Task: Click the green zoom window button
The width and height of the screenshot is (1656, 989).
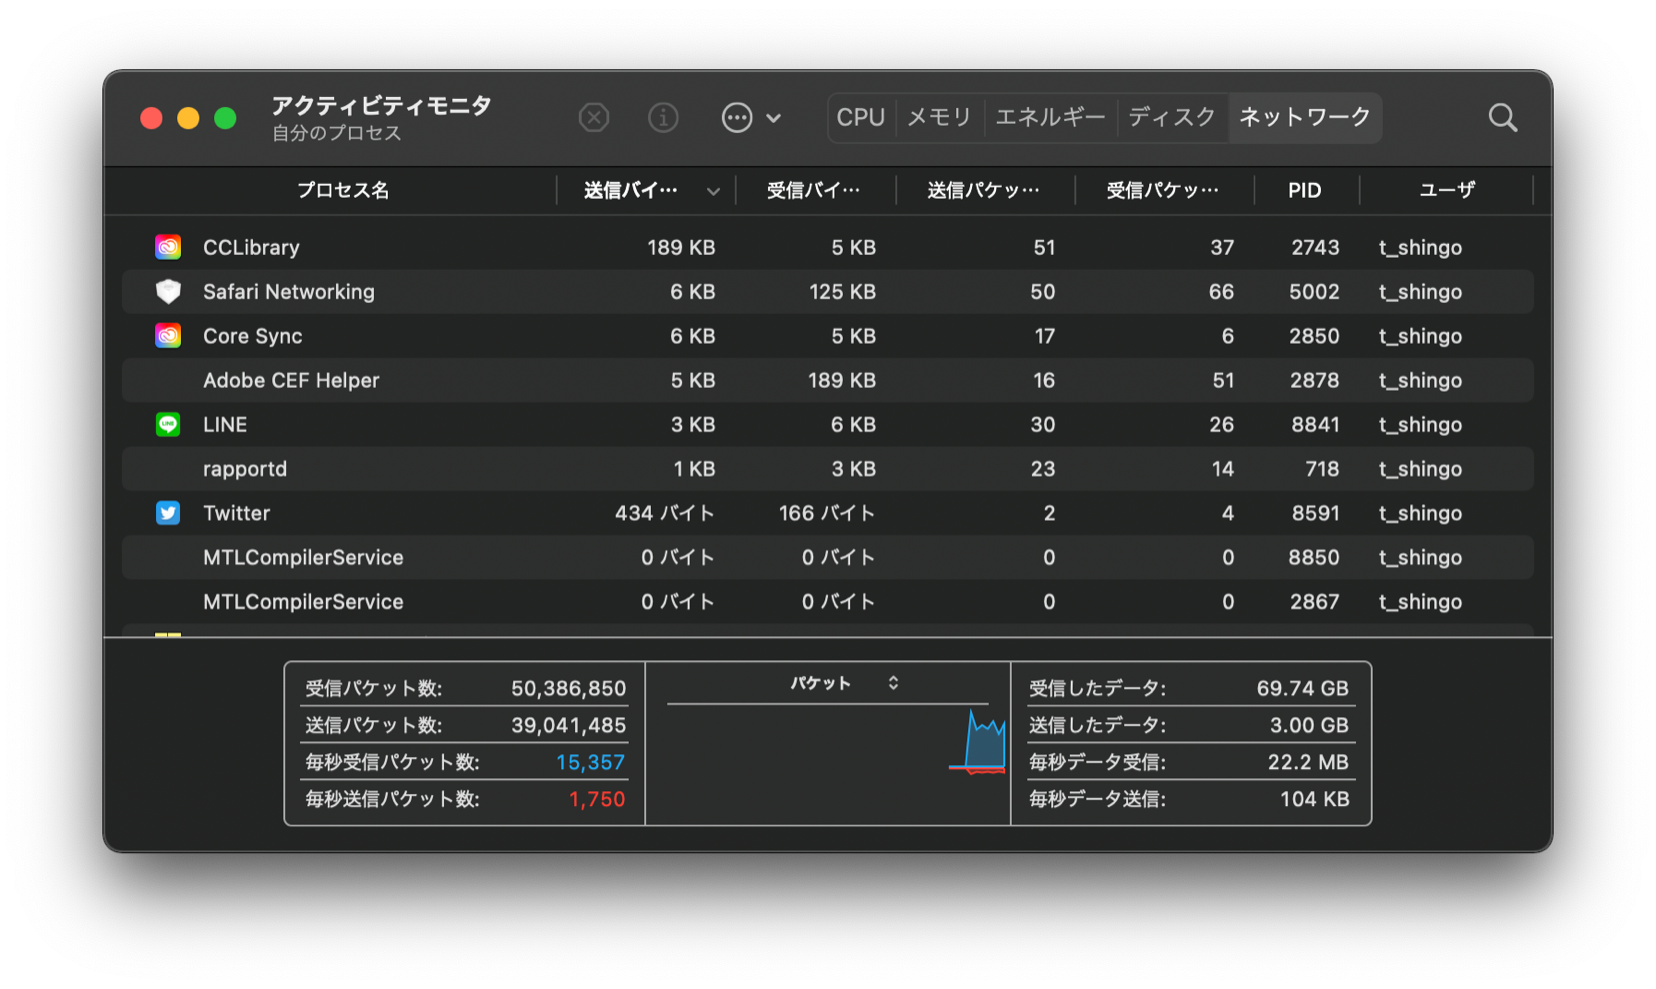Action: click(225, 118)
